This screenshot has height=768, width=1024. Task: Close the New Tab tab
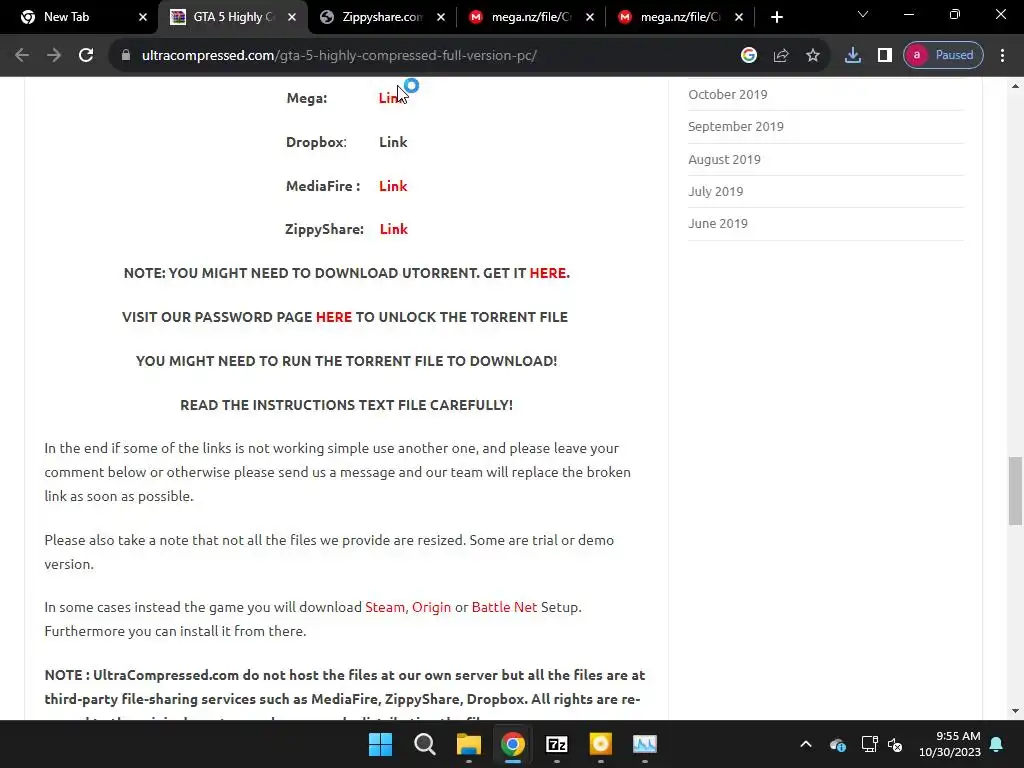pyautogui.click(x=143, y=18)
